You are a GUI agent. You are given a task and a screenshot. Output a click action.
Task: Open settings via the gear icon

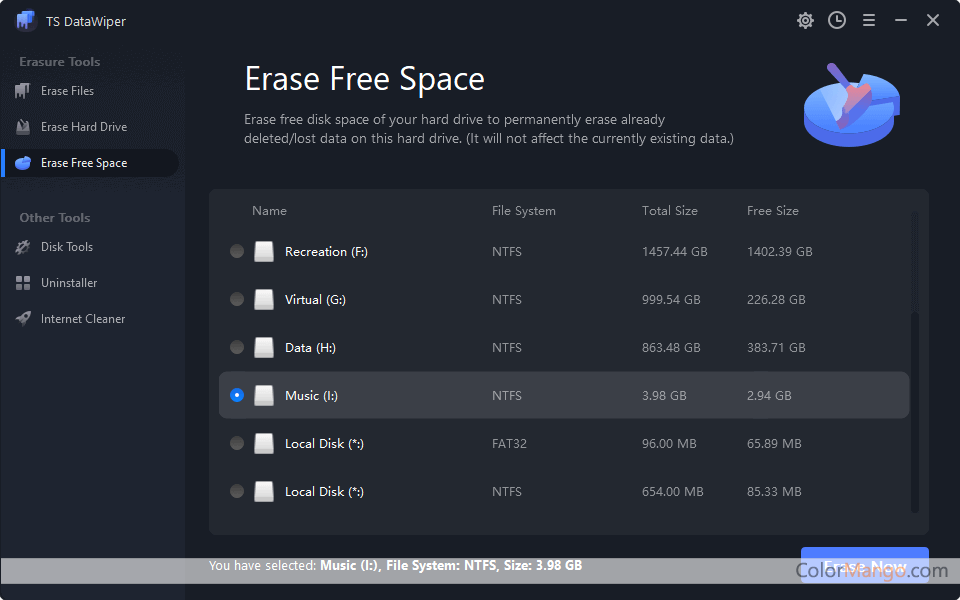pos(805,20)
